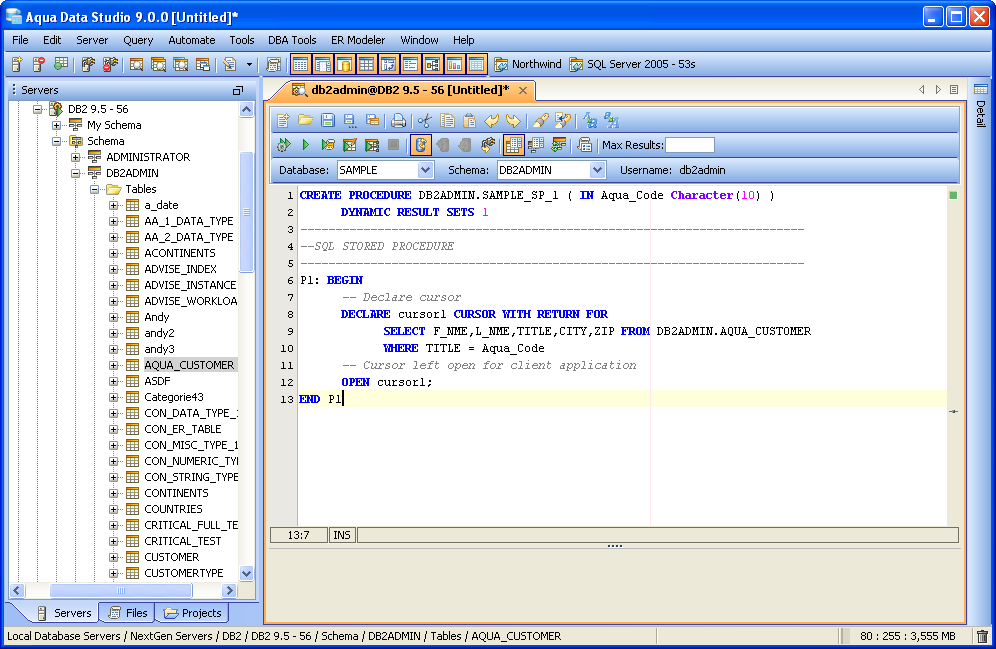This screenshot has width=996, height=649.
Task: Click the Northwind server shortcut button
Action: [528, 64]
